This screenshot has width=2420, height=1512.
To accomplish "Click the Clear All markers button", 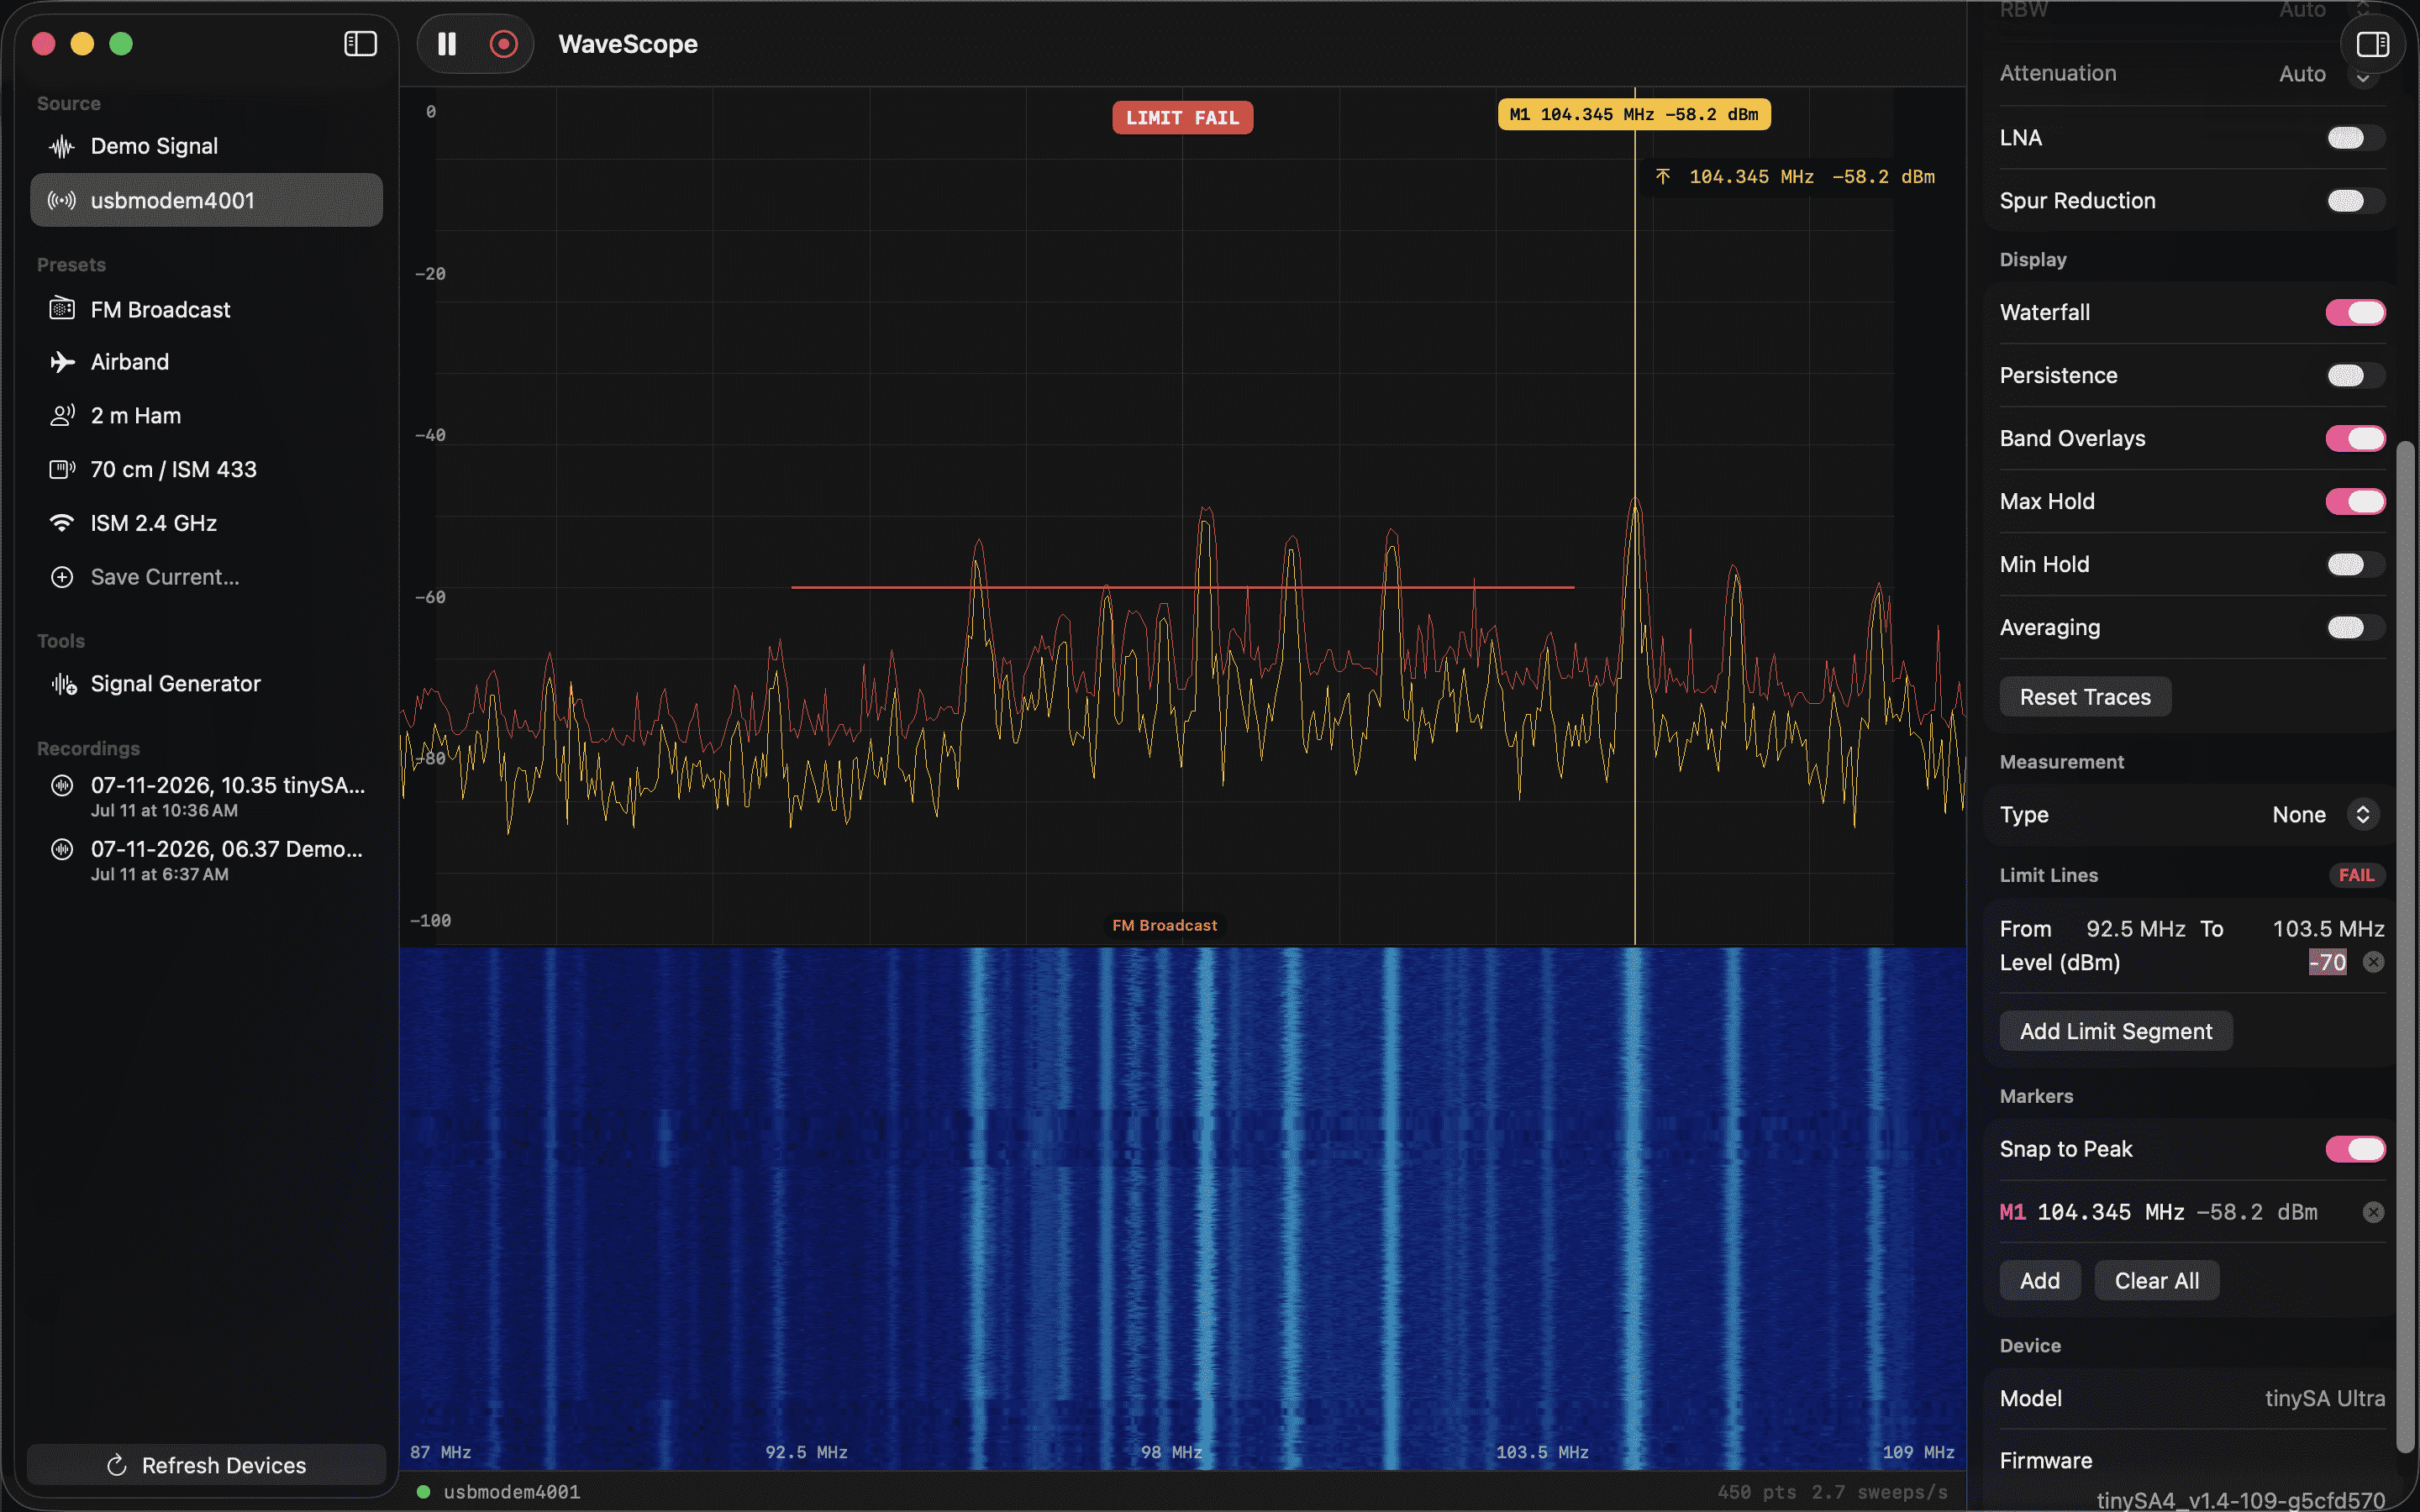I will click(2157, 1281).
